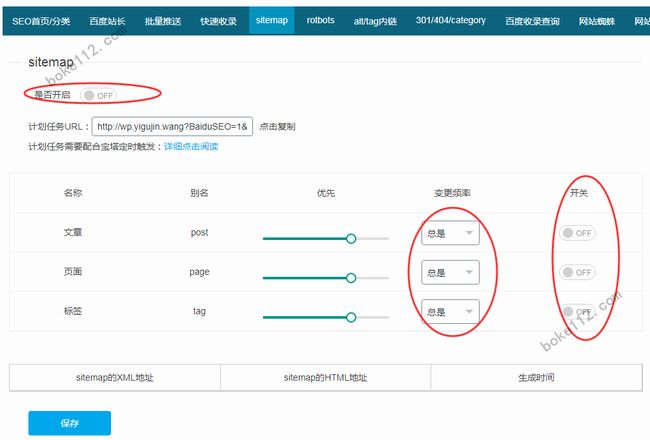Toggle the 是否开启 sitemap switch
Image resolution: width=650 pixels, height=440 pixels.
pos(99,95)
